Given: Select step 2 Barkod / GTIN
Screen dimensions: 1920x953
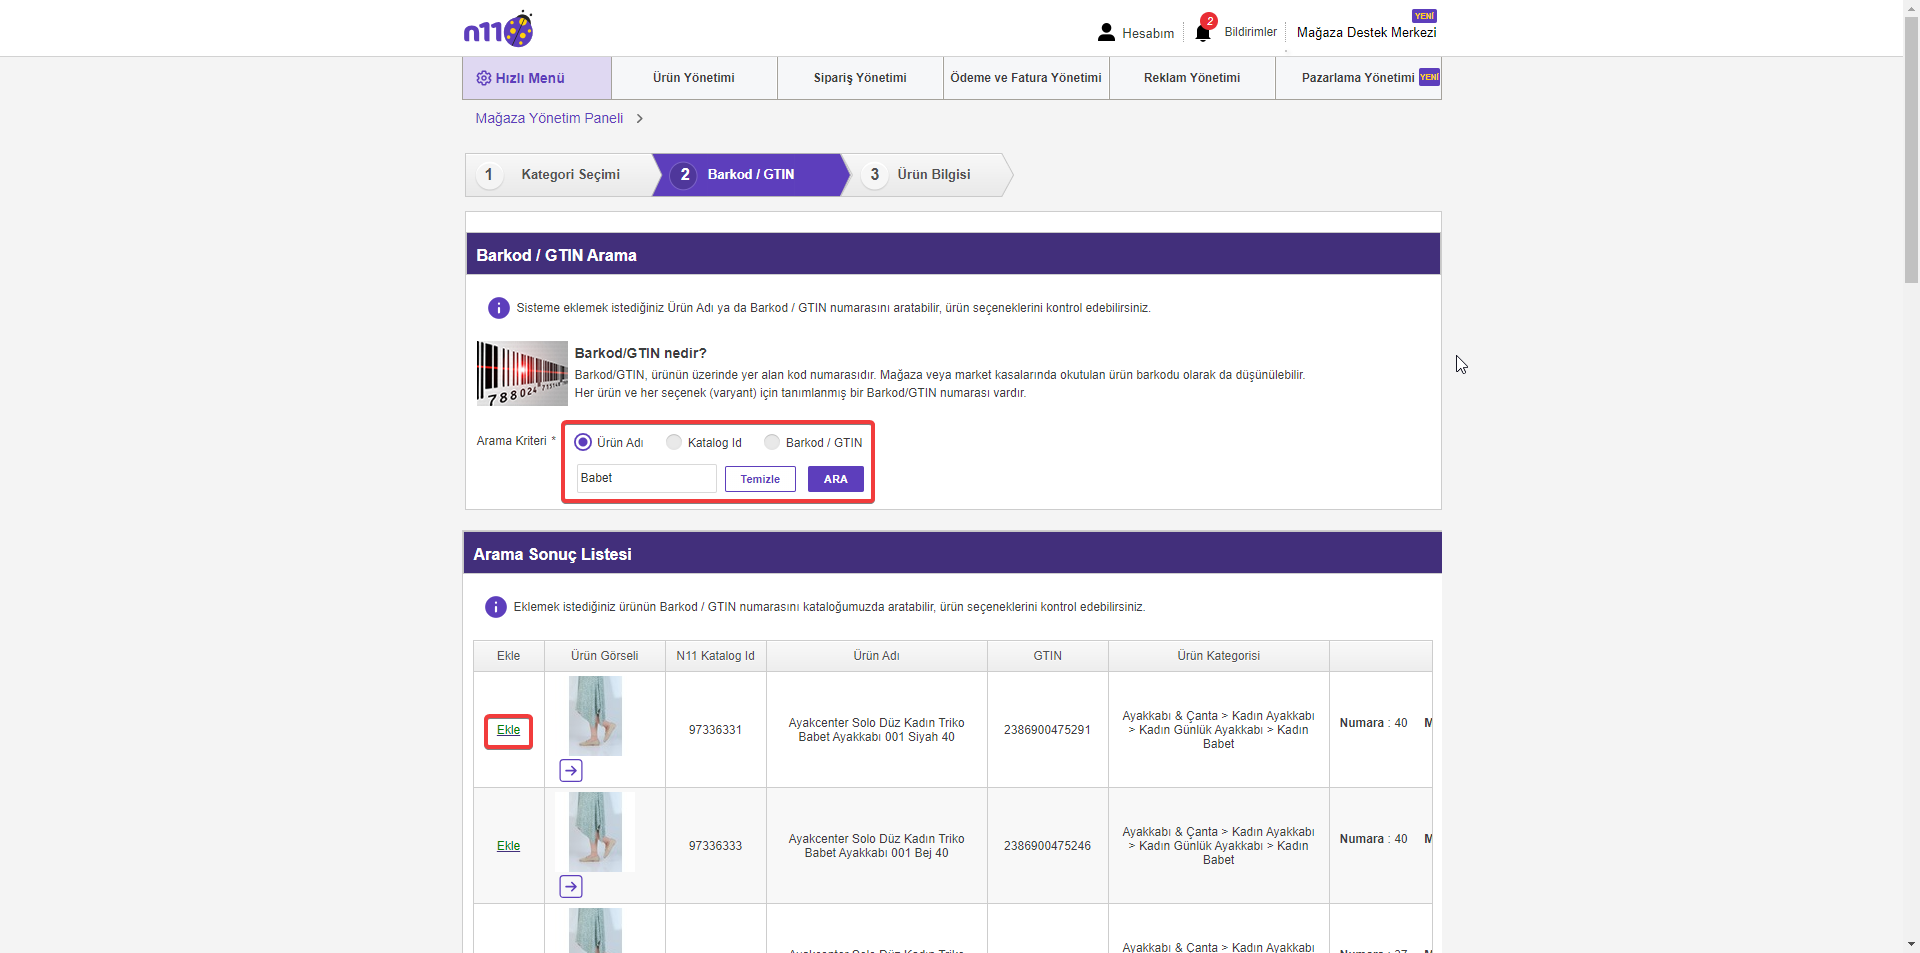Looking at the screenshot, I should click(x=750, y=175).
